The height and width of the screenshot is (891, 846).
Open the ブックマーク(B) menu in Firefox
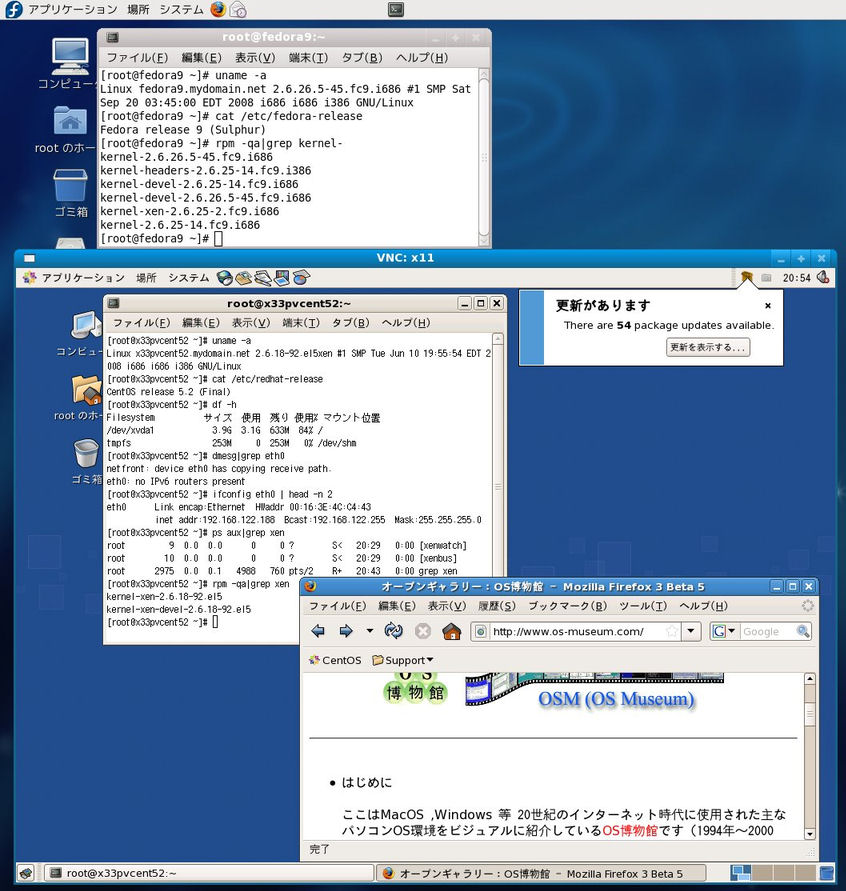click(x=568, y=606)
